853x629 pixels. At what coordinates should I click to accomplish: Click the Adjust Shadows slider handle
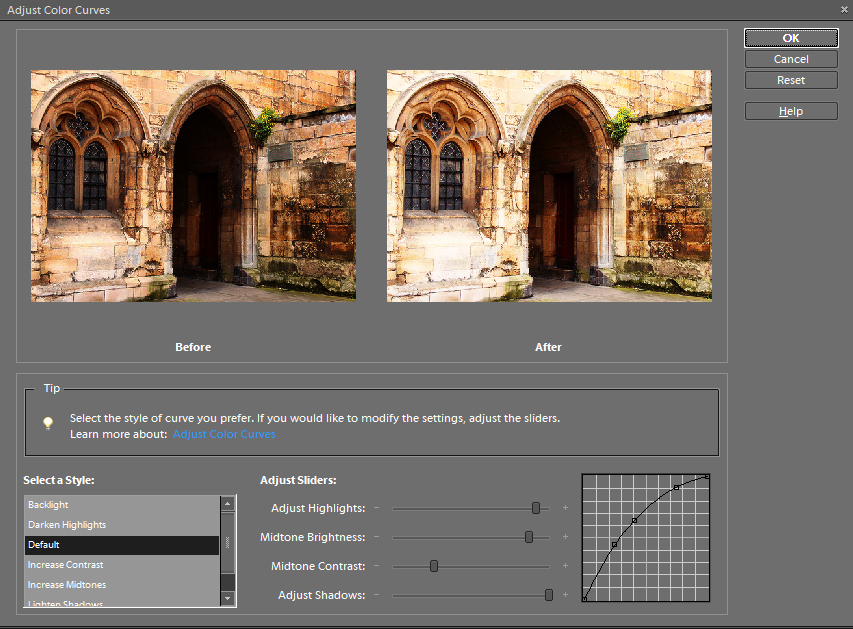[x=549, y=595]
